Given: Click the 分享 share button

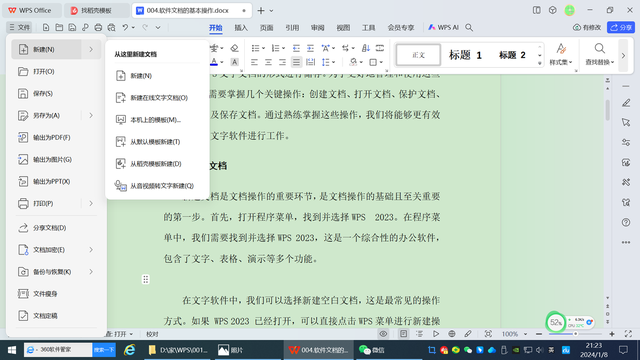Looking at the screenshot, I should (621, 27).
